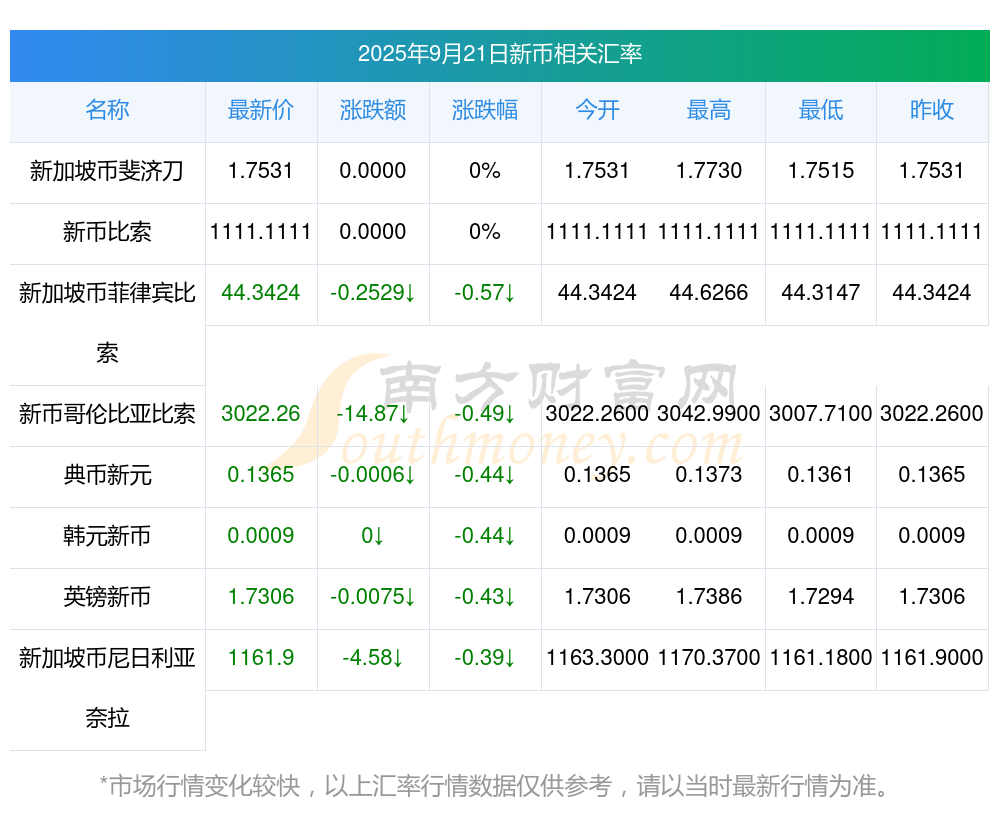Click change percent -0.43↓

[x=485, y=596]
